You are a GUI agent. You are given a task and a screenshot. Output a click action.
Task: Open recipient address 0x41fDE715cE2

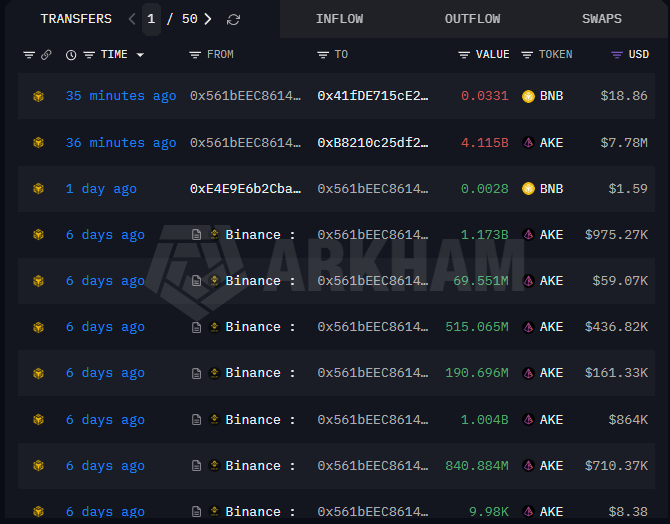pyautogui.click(x=373, y=96)
